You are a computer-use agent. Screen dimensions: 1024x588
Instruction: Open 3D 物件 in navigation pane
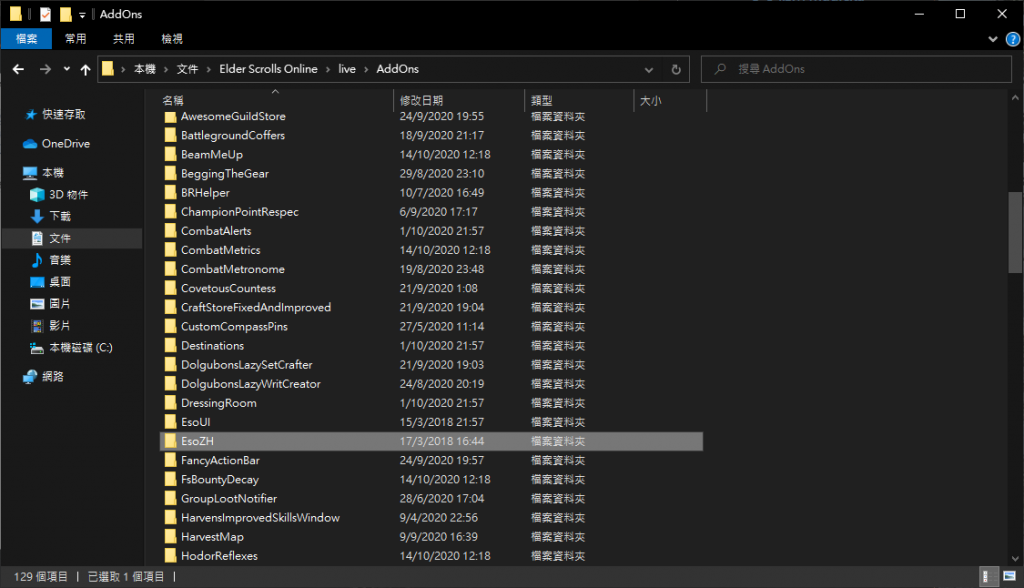[x=68, y=195]
